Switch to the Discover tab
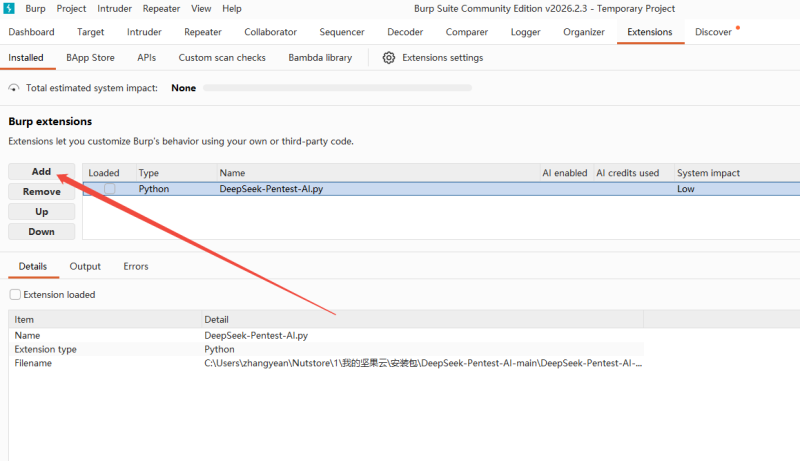The image size is (800, 461). click(x=714, y=32)
